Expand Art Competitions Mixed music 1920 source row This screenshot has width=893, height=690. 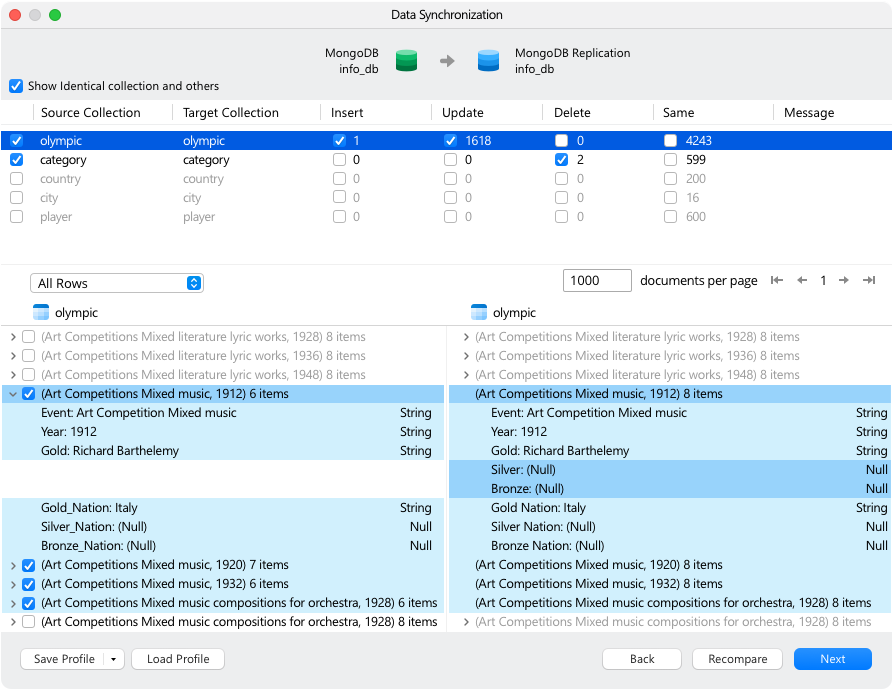point(13,565)
